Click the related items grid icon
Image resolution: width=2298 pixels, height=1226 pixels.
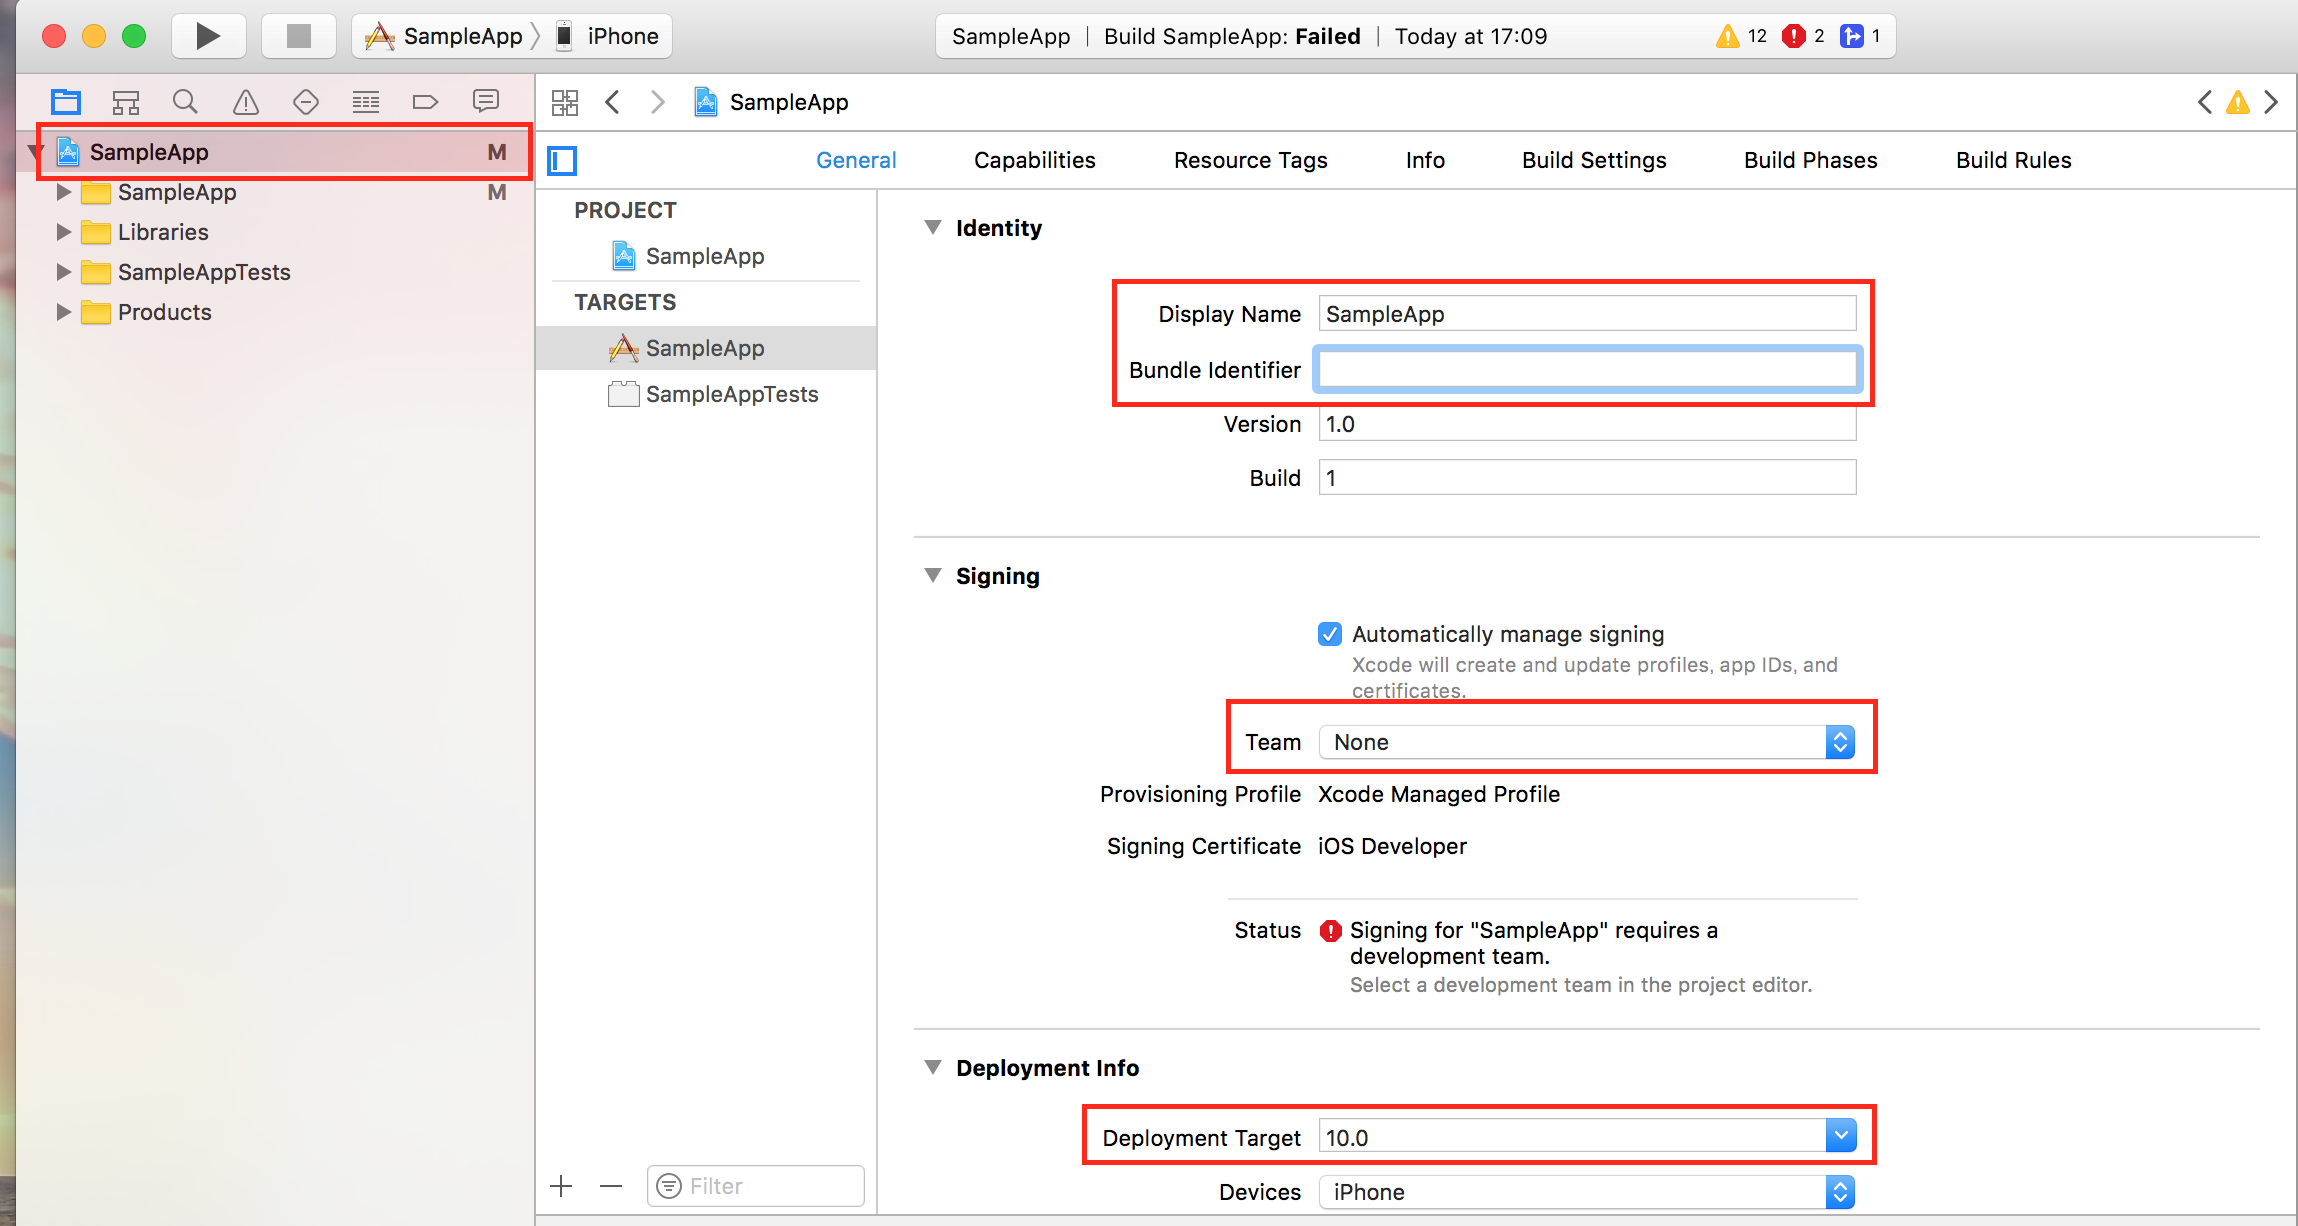point(565,102)
